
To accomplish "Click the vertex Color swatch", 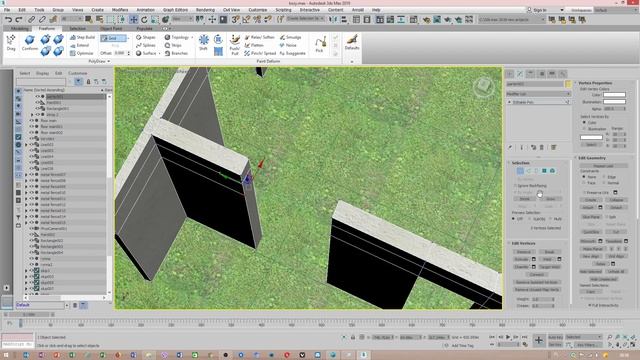I will pyautogui.click(x=614, y=95).
